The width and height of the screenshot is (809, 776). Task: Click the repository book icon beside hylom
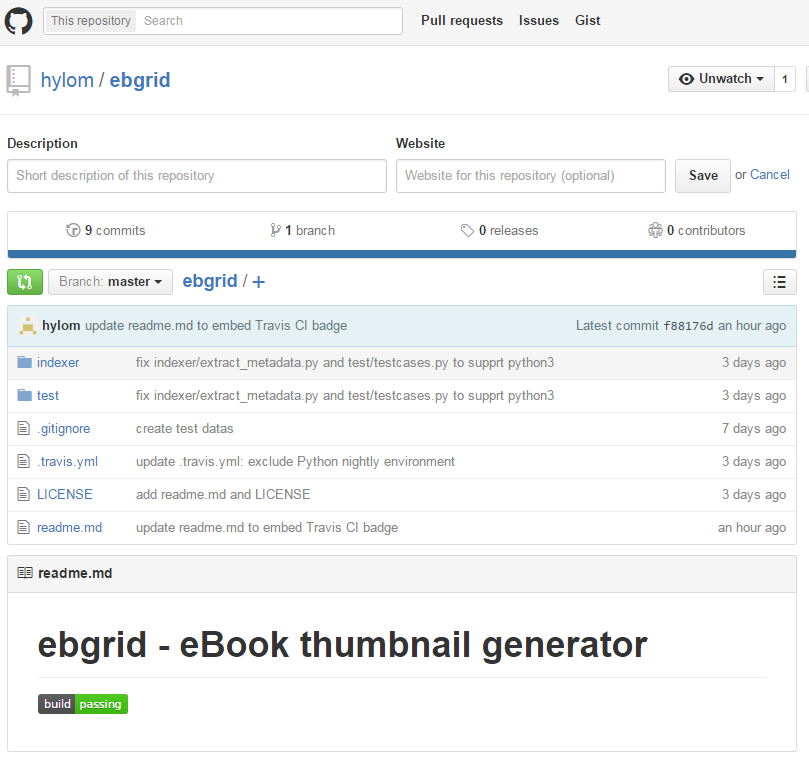pos(19,80)
